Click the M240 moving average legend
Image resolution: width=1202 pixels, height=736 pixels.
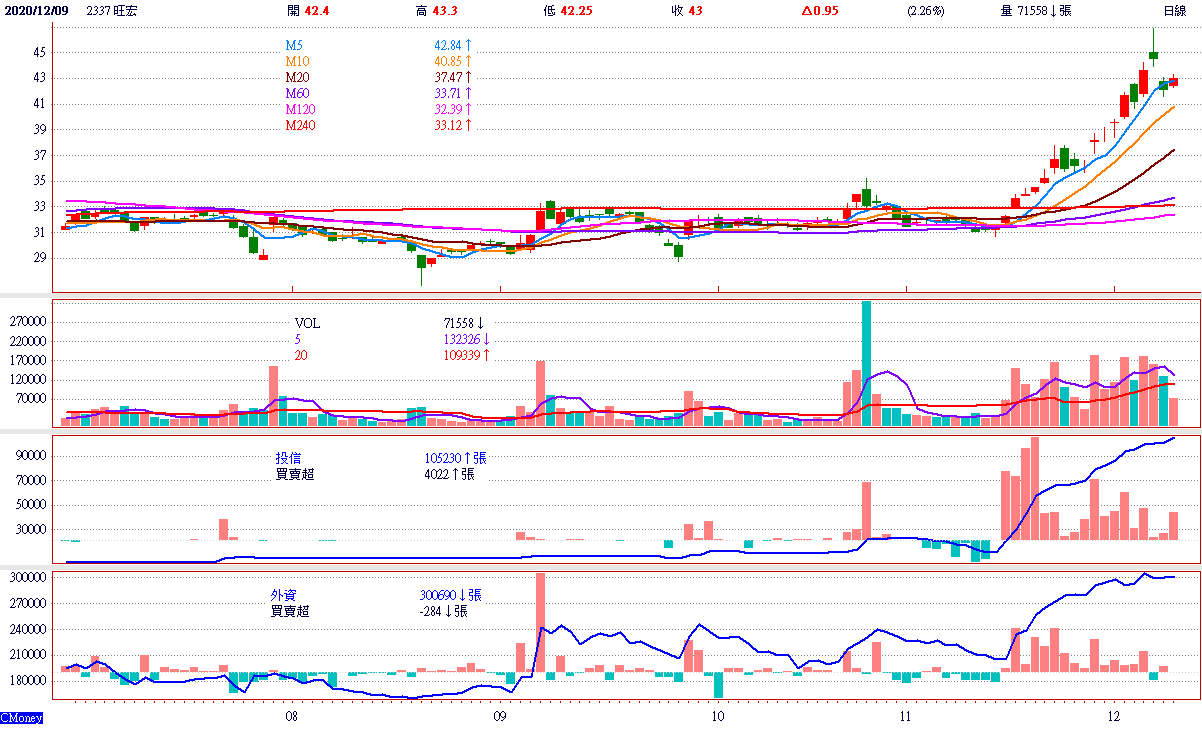coord(300,125)
